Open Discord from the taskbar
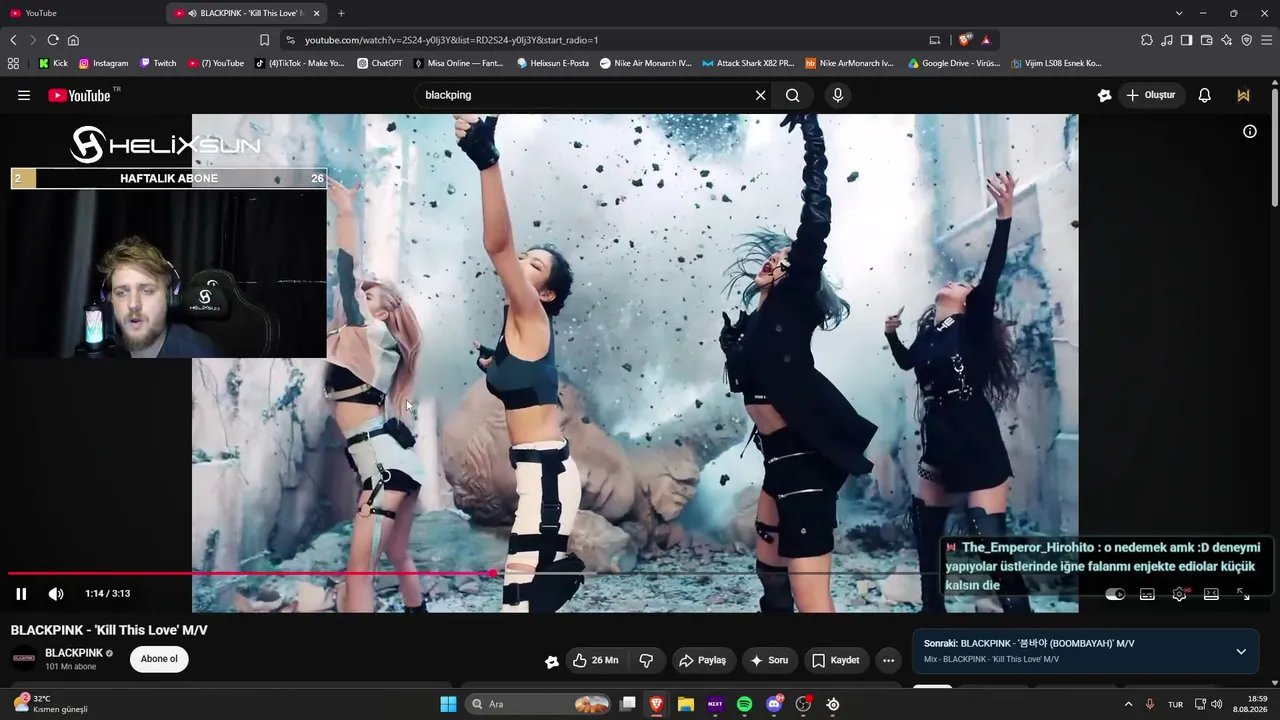Screen dimensions: 1280x720 (774, 704)
